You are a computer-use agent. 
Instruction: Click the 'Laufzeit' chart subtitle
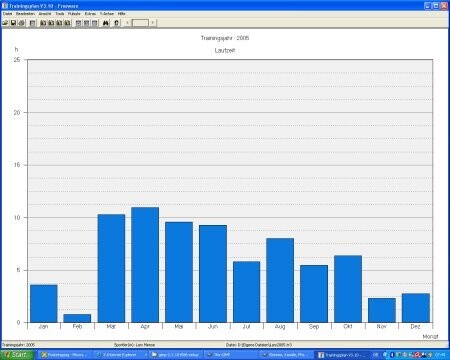click(x=225, y=50)
